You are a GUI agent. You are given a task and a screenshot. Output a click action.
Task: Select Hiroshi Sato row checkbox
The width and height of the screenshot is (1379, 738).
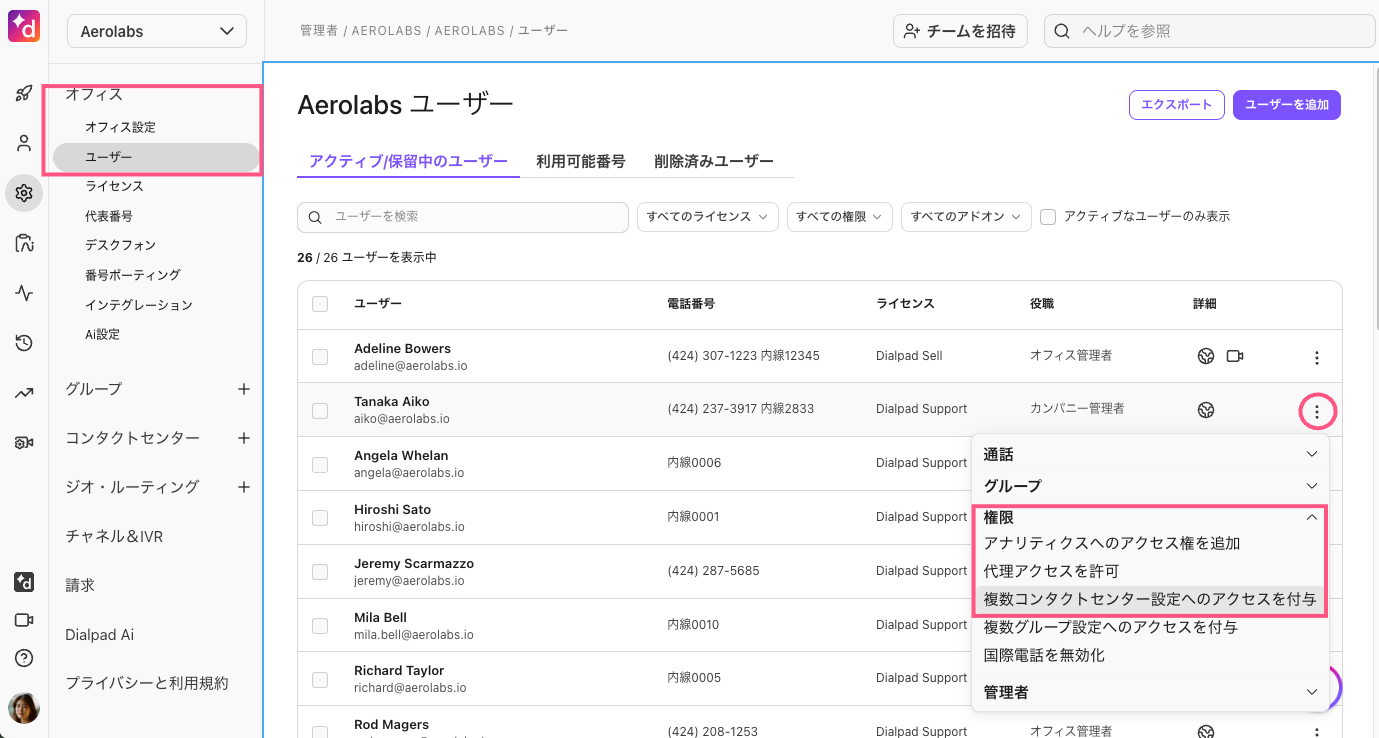320,518
